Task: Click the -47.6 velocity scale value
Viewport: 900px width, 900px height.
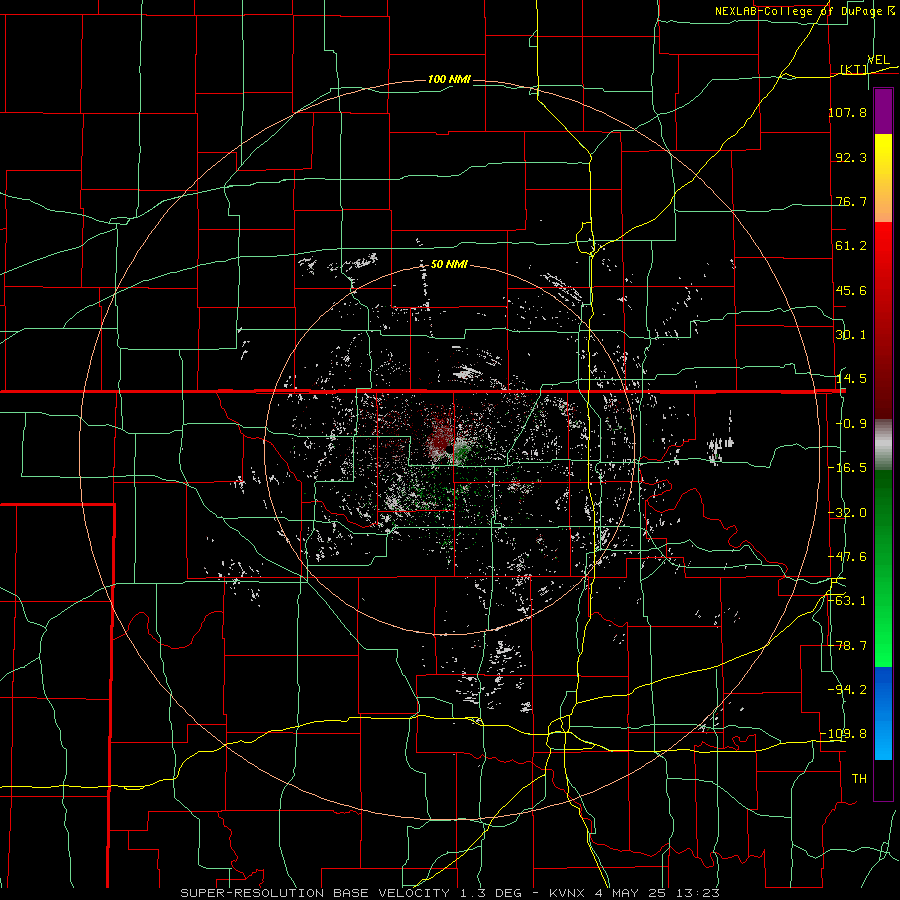Action: pos(847,557)
